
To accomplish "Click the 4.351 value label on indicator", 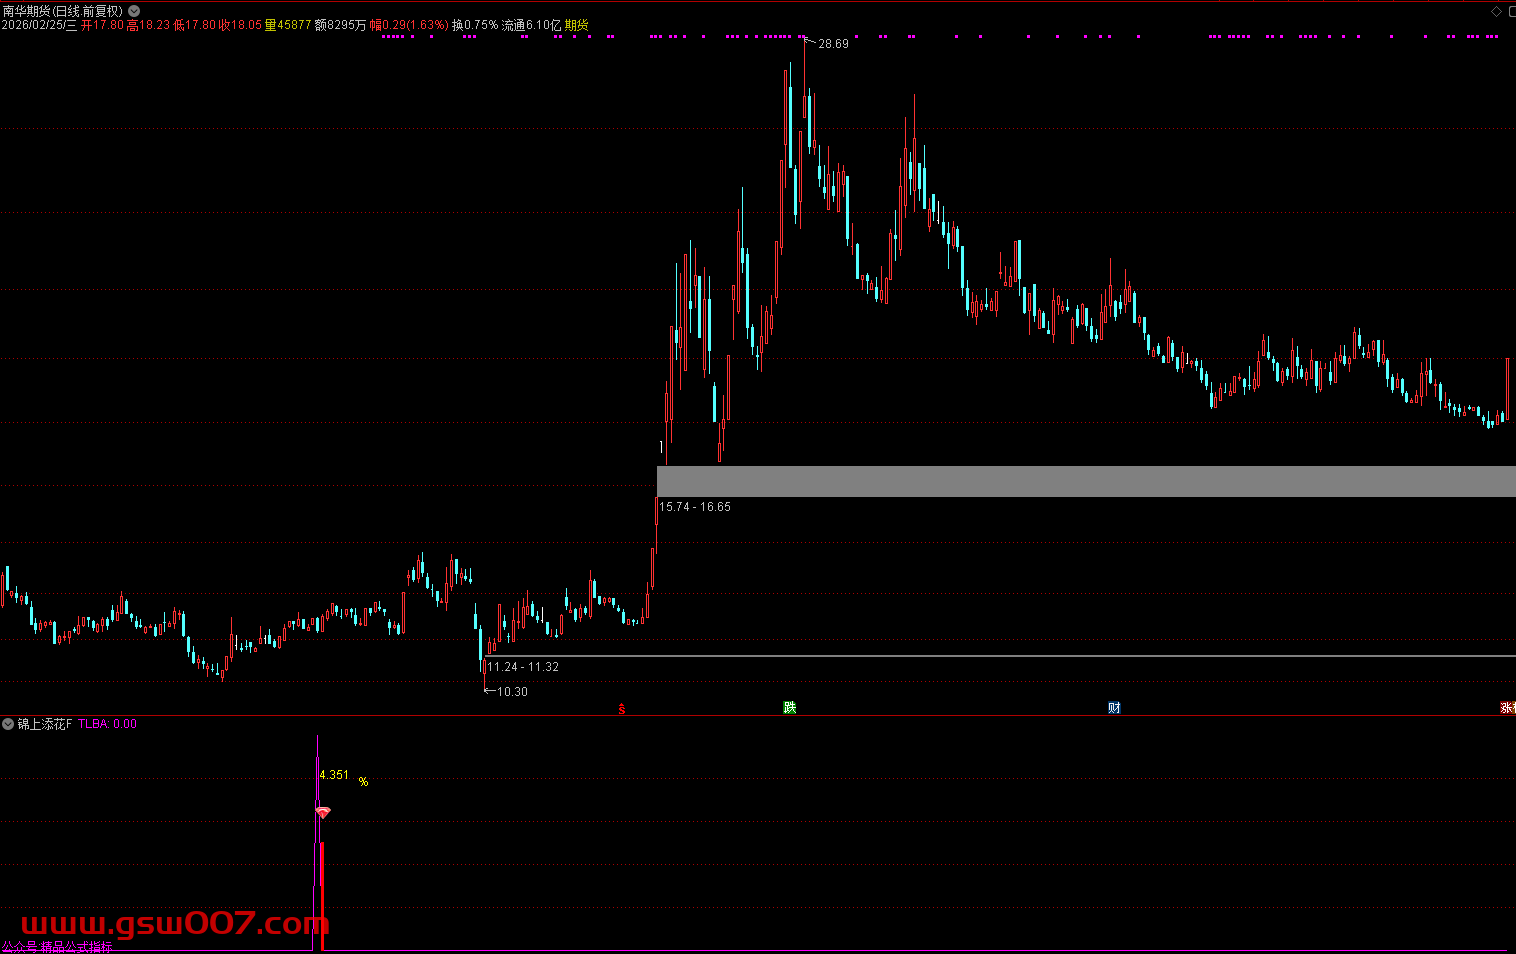I will tap(334, 775).
